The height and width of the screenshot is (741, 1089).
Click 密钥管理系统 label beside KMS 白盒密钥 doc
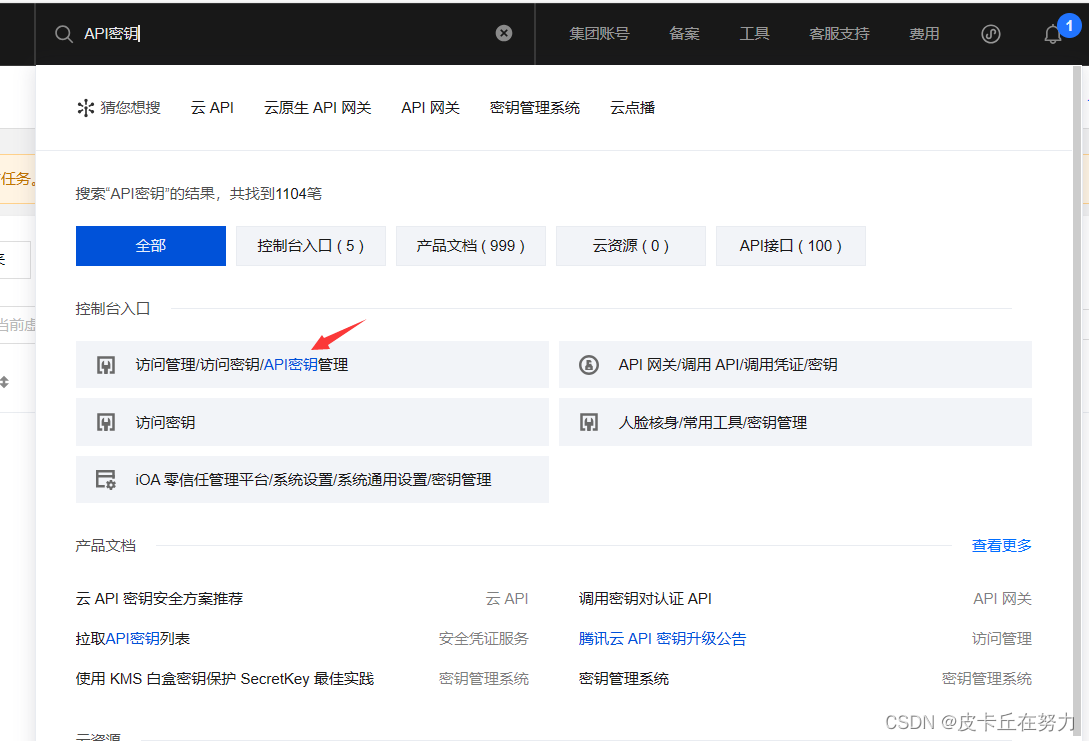pos(483,679)
